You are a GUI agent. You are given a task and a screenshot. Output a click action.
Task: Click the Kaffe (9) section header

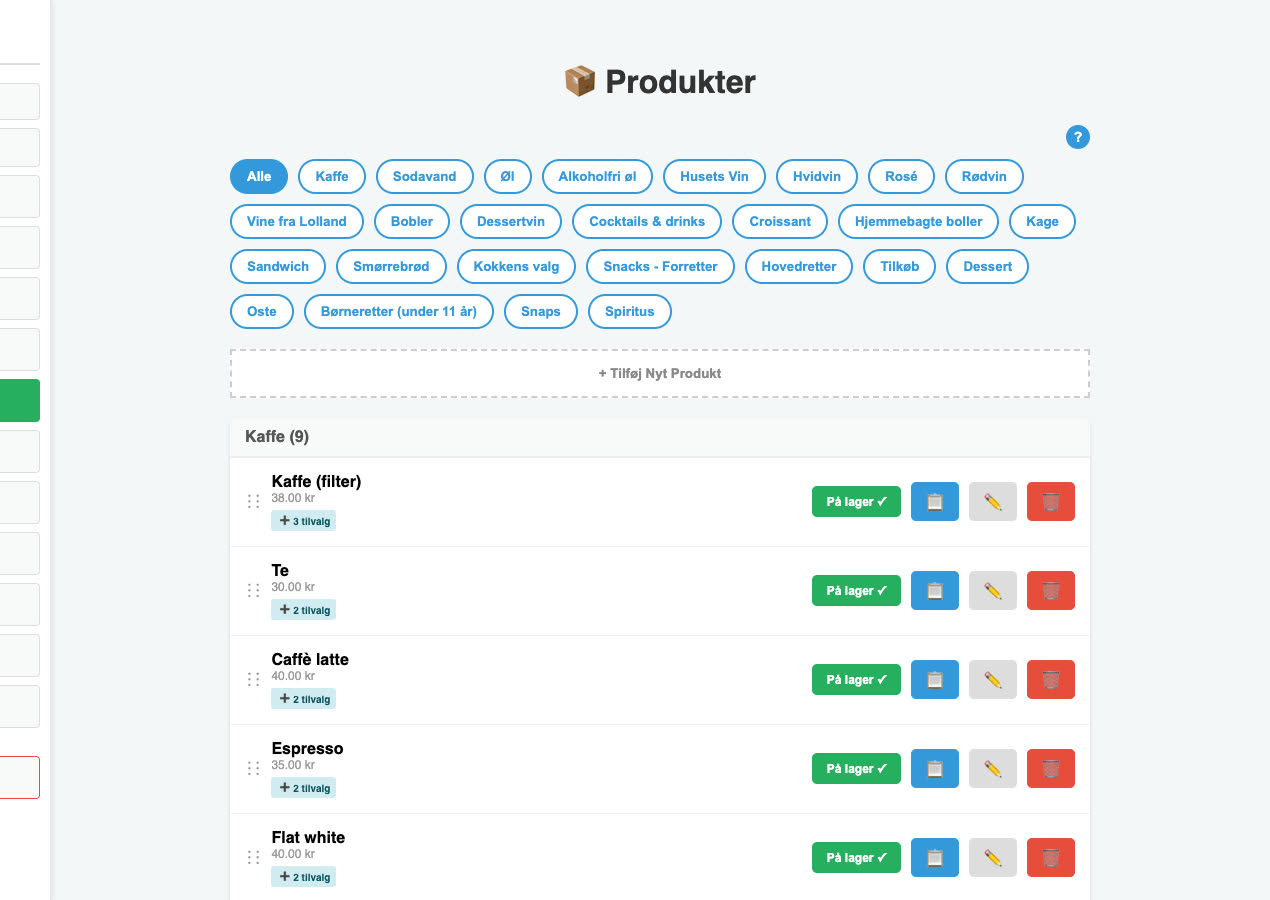coord(660,437)
